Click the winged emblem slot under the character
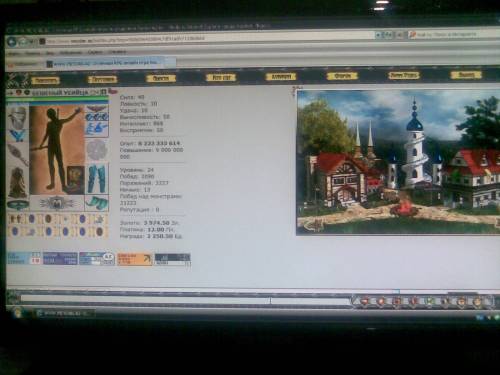 click(56, 203)
